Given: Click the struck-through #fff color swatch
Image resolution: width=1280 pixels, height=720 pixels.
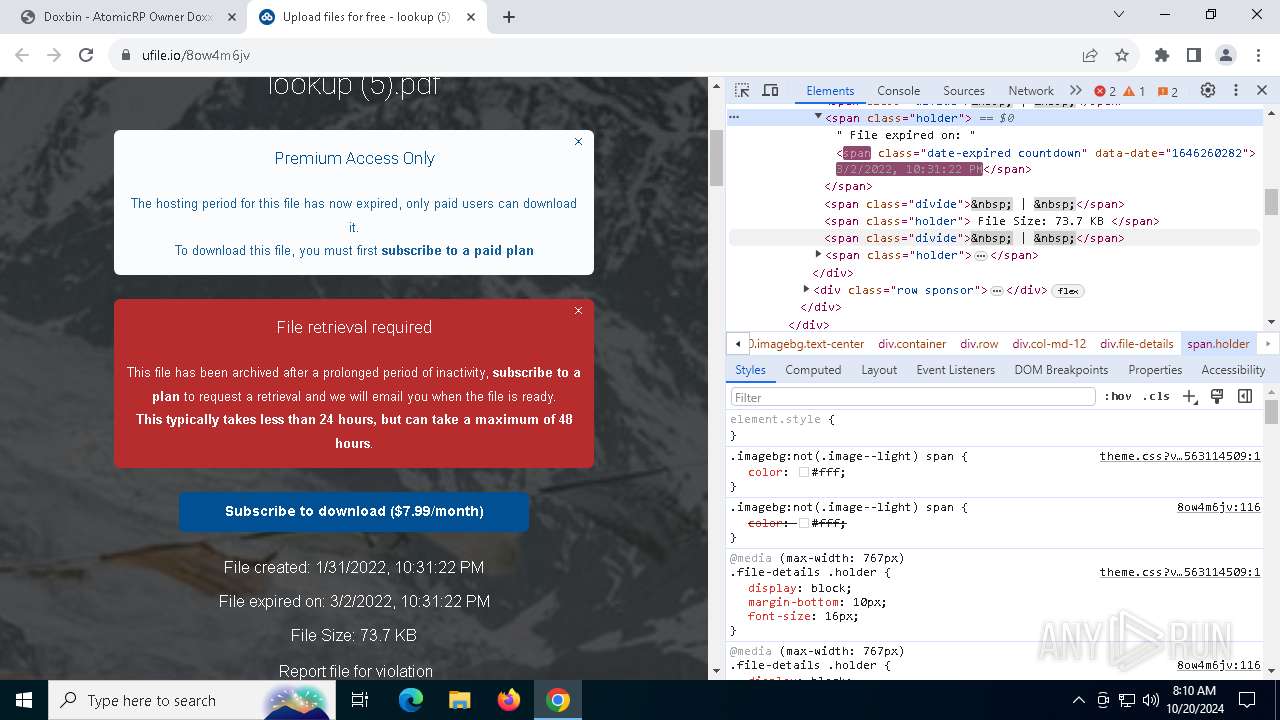Looking at the screenshot, I should click(803, 523).
